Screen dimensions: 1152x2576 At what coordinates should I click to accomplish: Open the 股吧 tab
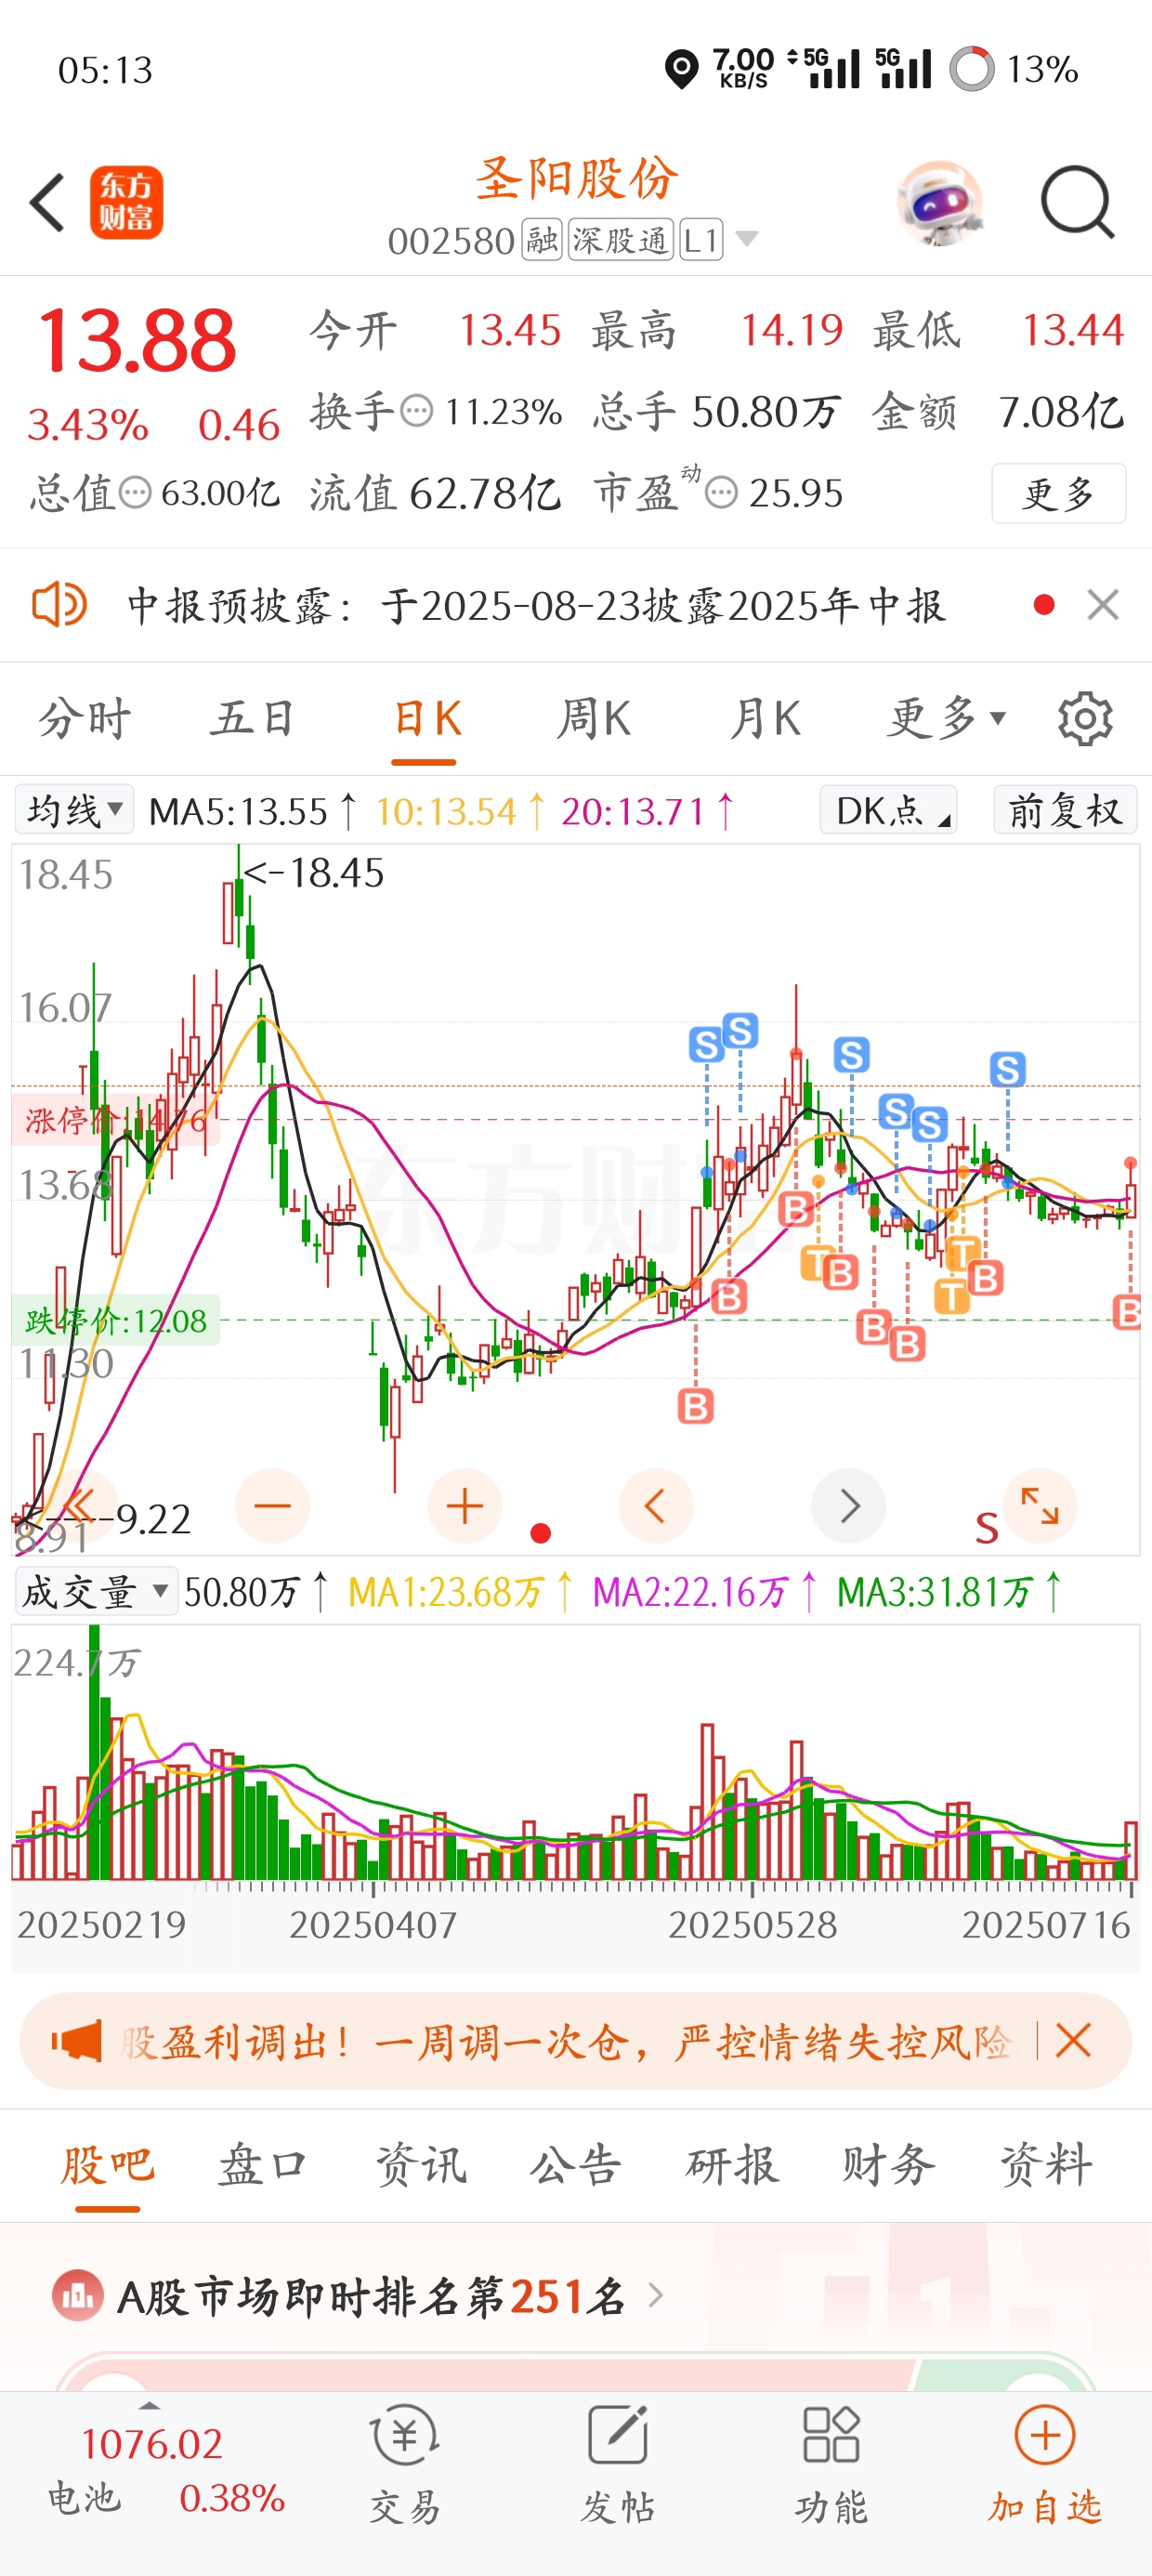point(107,2165)
